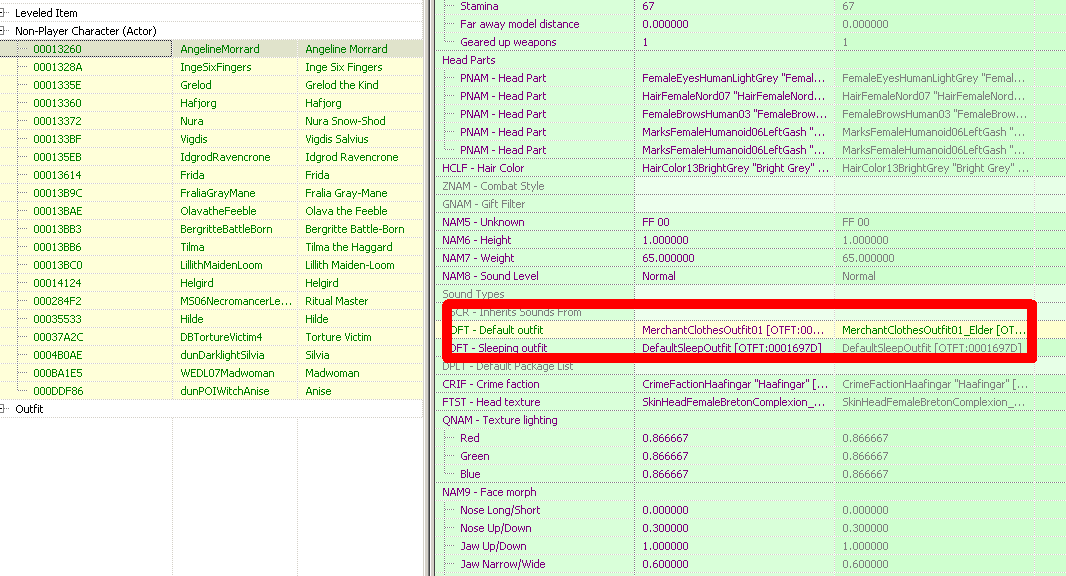Click HairFemaleNord07 head part value
Viewport: 1066px width, 576px height.
point(734,96)
